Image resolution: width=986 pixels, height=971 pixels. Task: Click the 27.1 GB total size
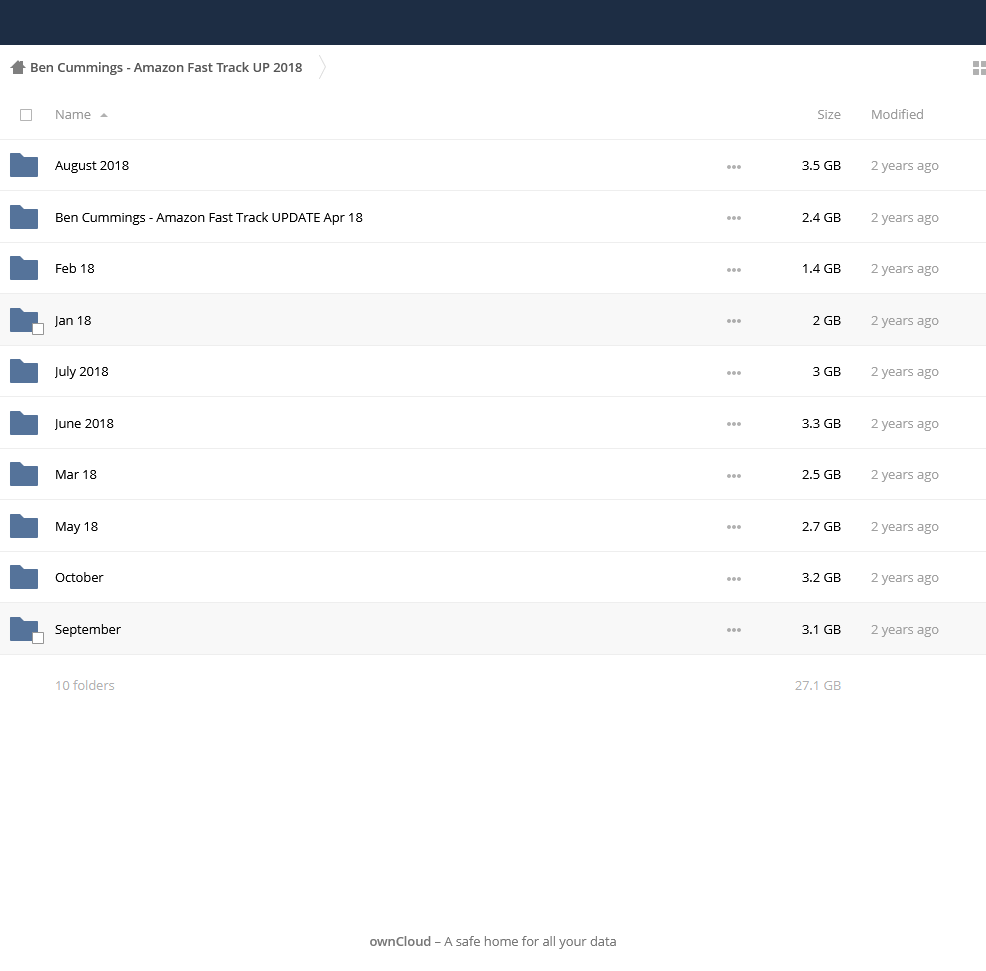[x=818, y=685]
